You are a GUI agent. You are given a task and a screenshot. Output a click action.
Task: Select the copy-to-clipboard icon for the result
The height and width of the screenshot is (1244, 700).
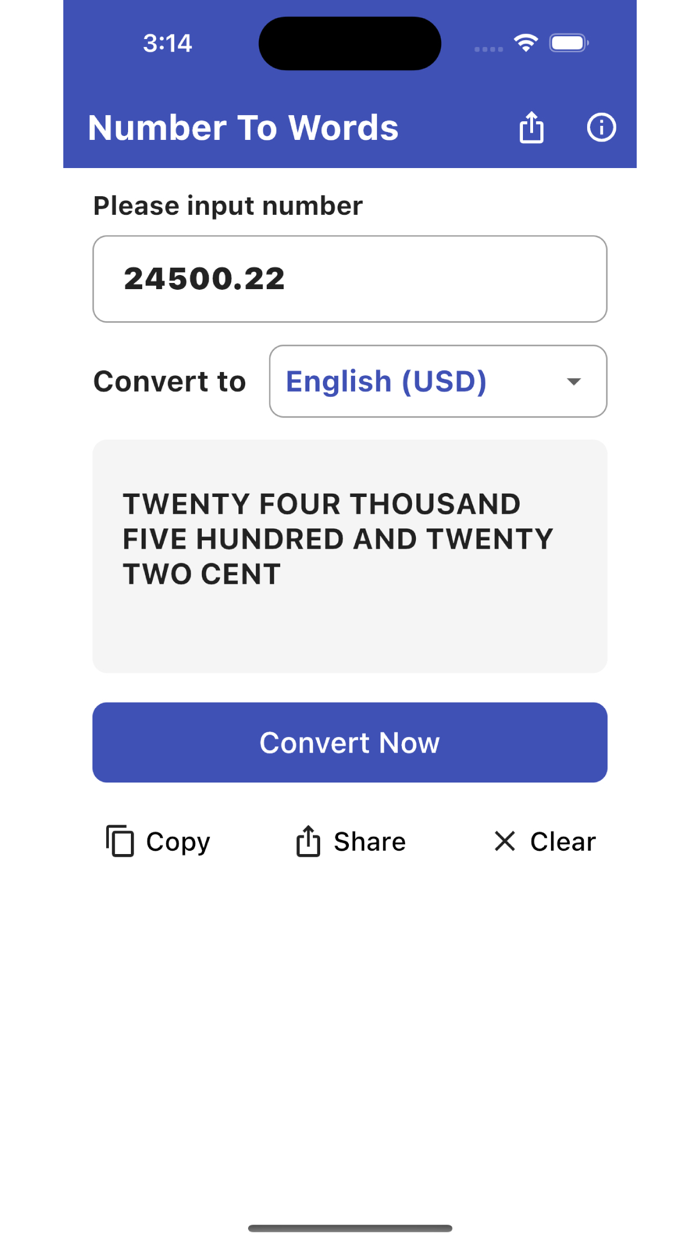point(120,841)
